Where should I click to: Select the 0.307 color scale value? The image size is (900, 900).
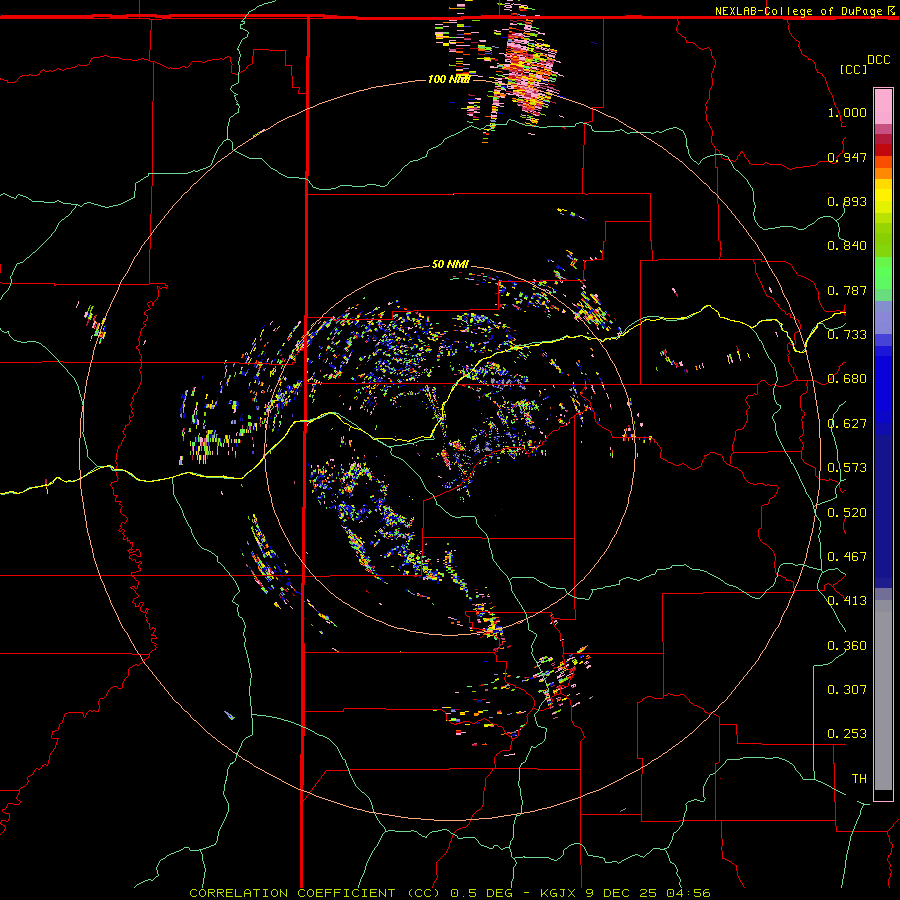[847, 689]
